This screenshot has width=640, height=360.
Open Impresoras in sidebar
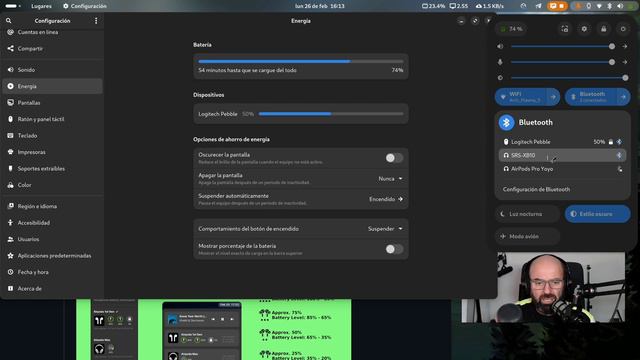pyautogui.click(x=52, y=152)
